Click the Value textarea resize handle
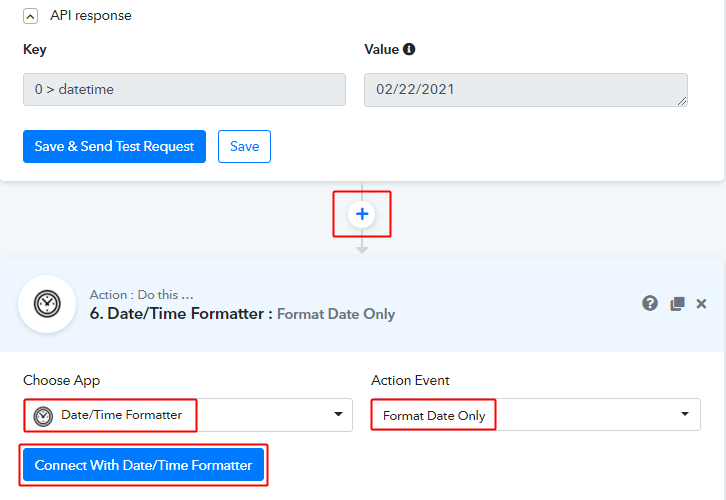Screen dimensions: 726x500 [682, 100]
